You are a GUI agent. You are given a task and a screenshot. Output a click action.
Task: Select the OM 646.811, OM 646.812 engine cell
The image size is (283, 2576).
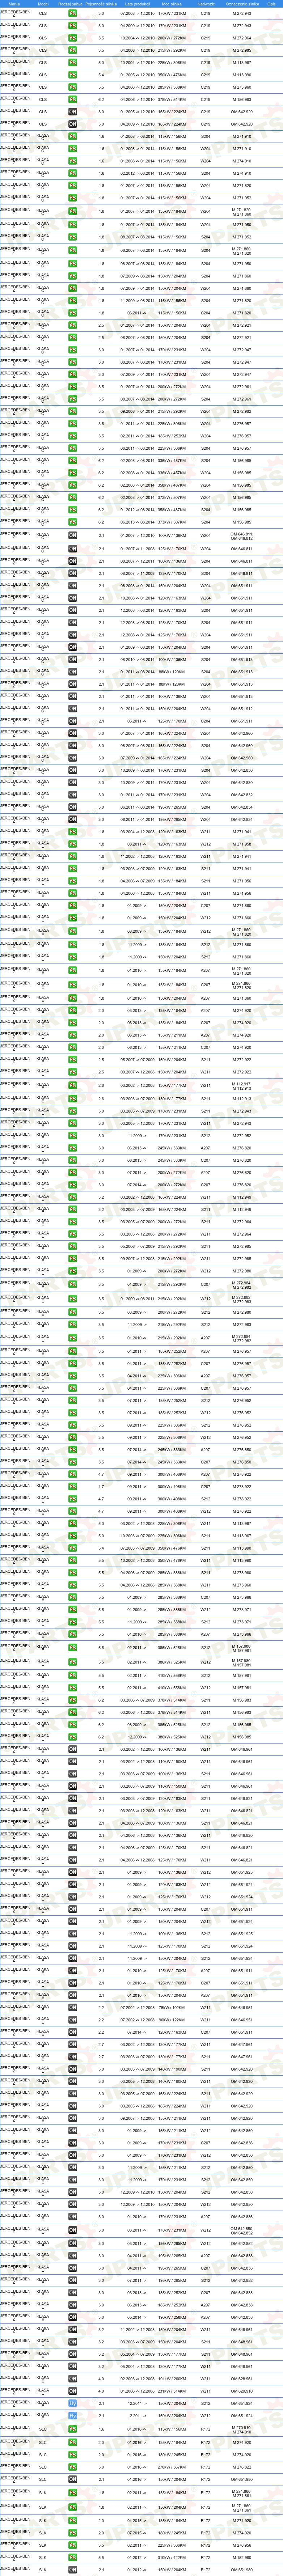point(242,535)
